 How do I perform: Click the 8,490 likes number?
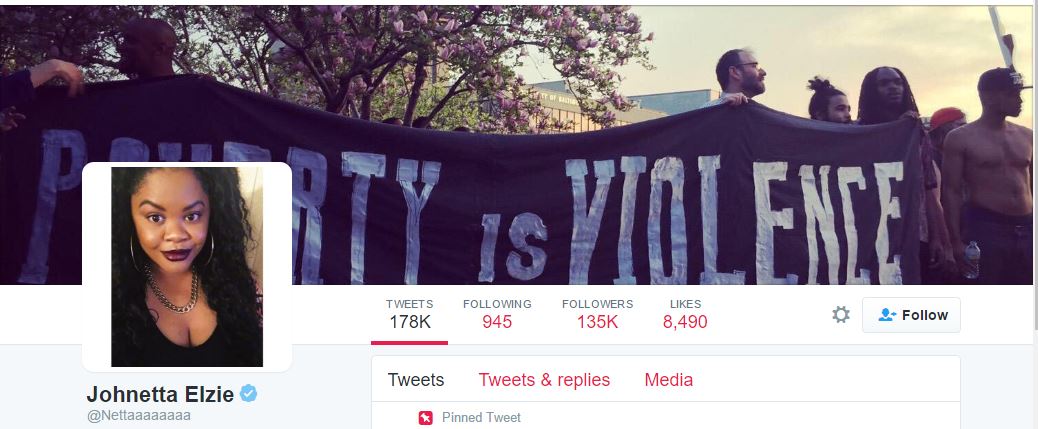(685, 322)
